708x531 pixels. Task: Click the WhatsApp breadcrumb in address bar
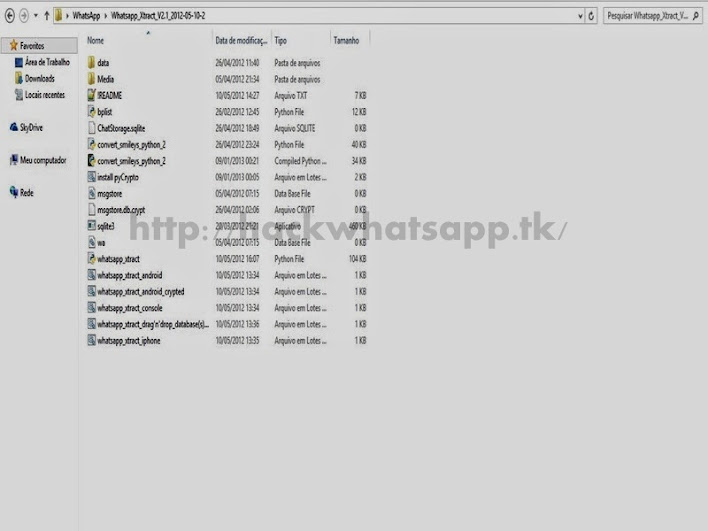coord(86,16)
